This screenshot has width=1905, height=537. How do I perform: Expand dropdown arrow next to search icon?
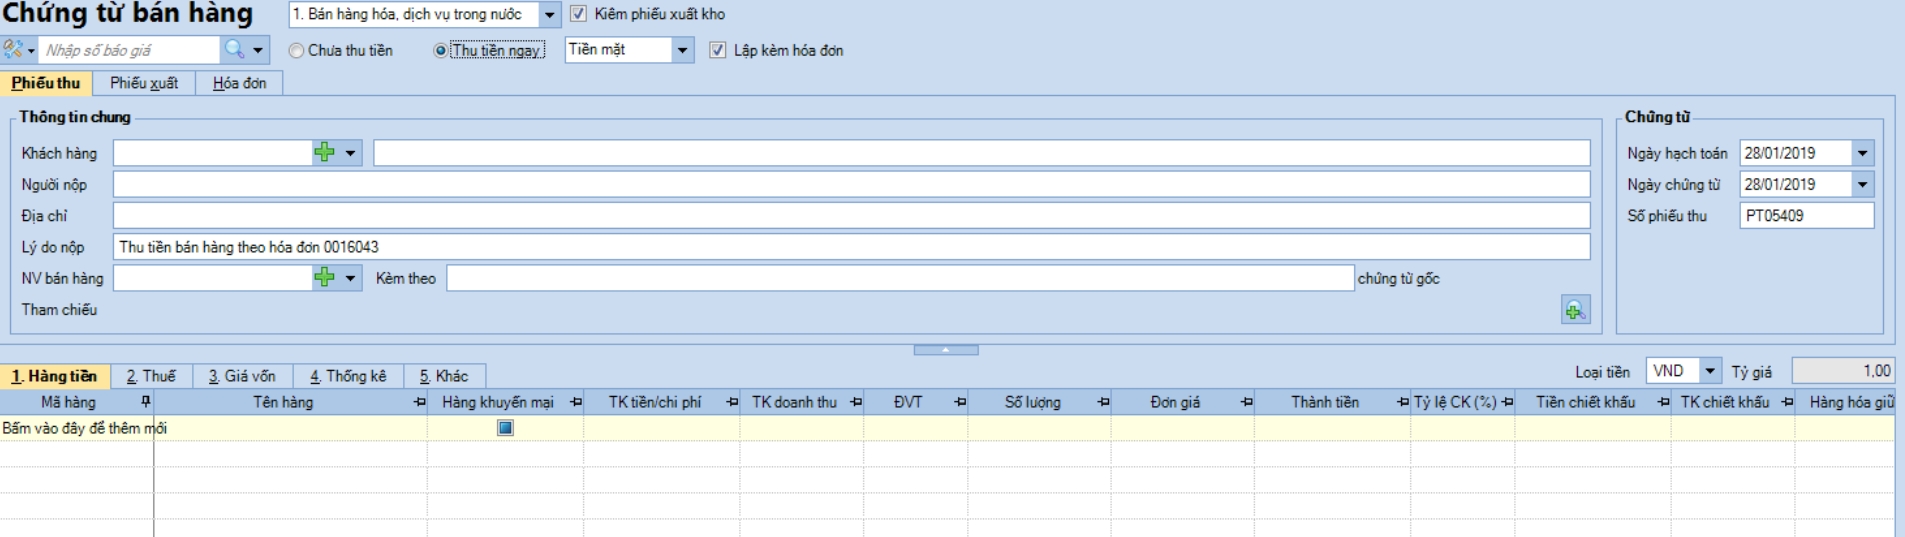[x=258, y=49]
